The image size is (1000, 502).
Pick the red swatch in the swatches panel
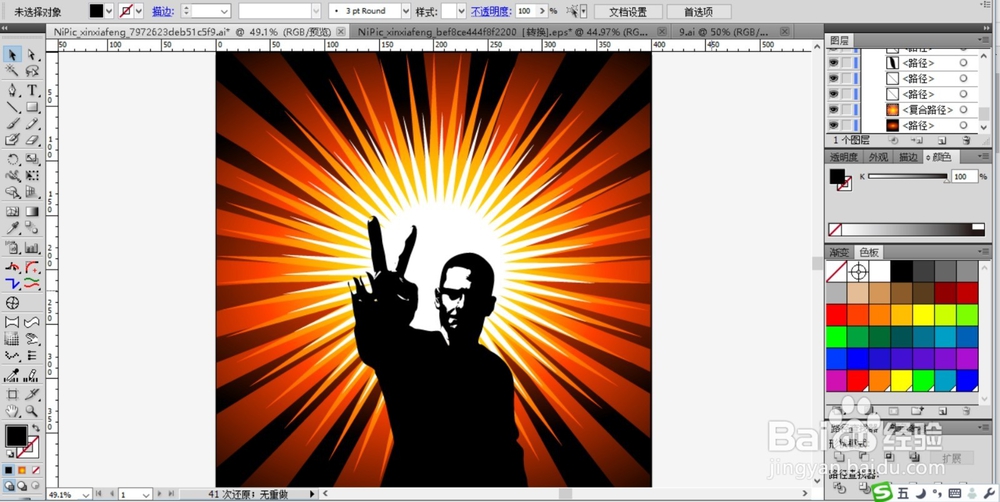tap(835, 314)
